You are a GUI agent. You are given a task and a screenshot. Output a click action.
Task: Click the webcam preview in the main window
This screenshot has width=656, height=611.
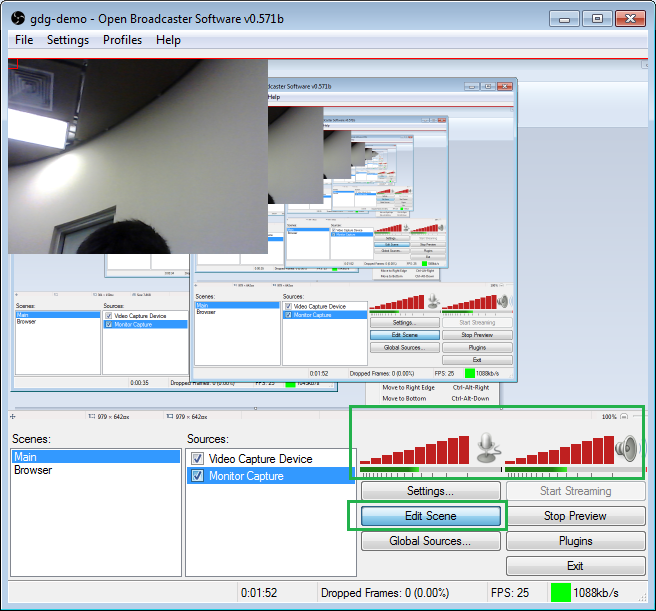pos(138,156)
